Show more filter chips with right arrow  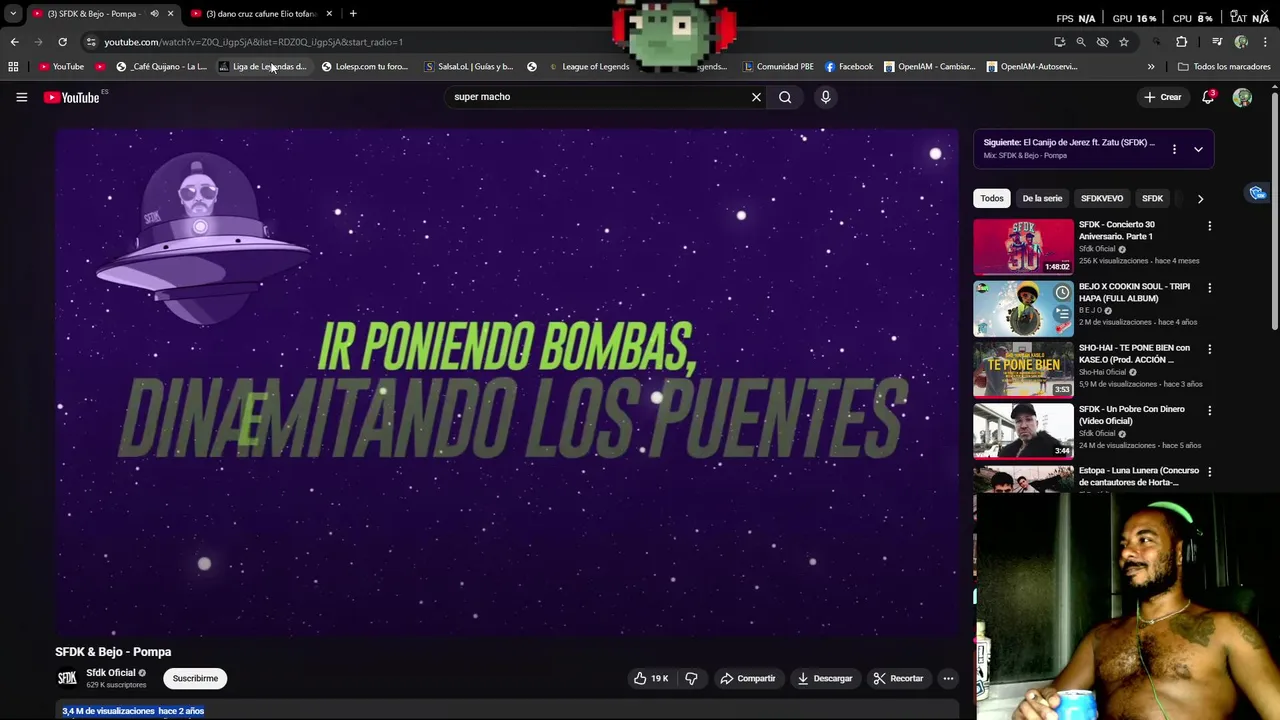point(1200,198)
